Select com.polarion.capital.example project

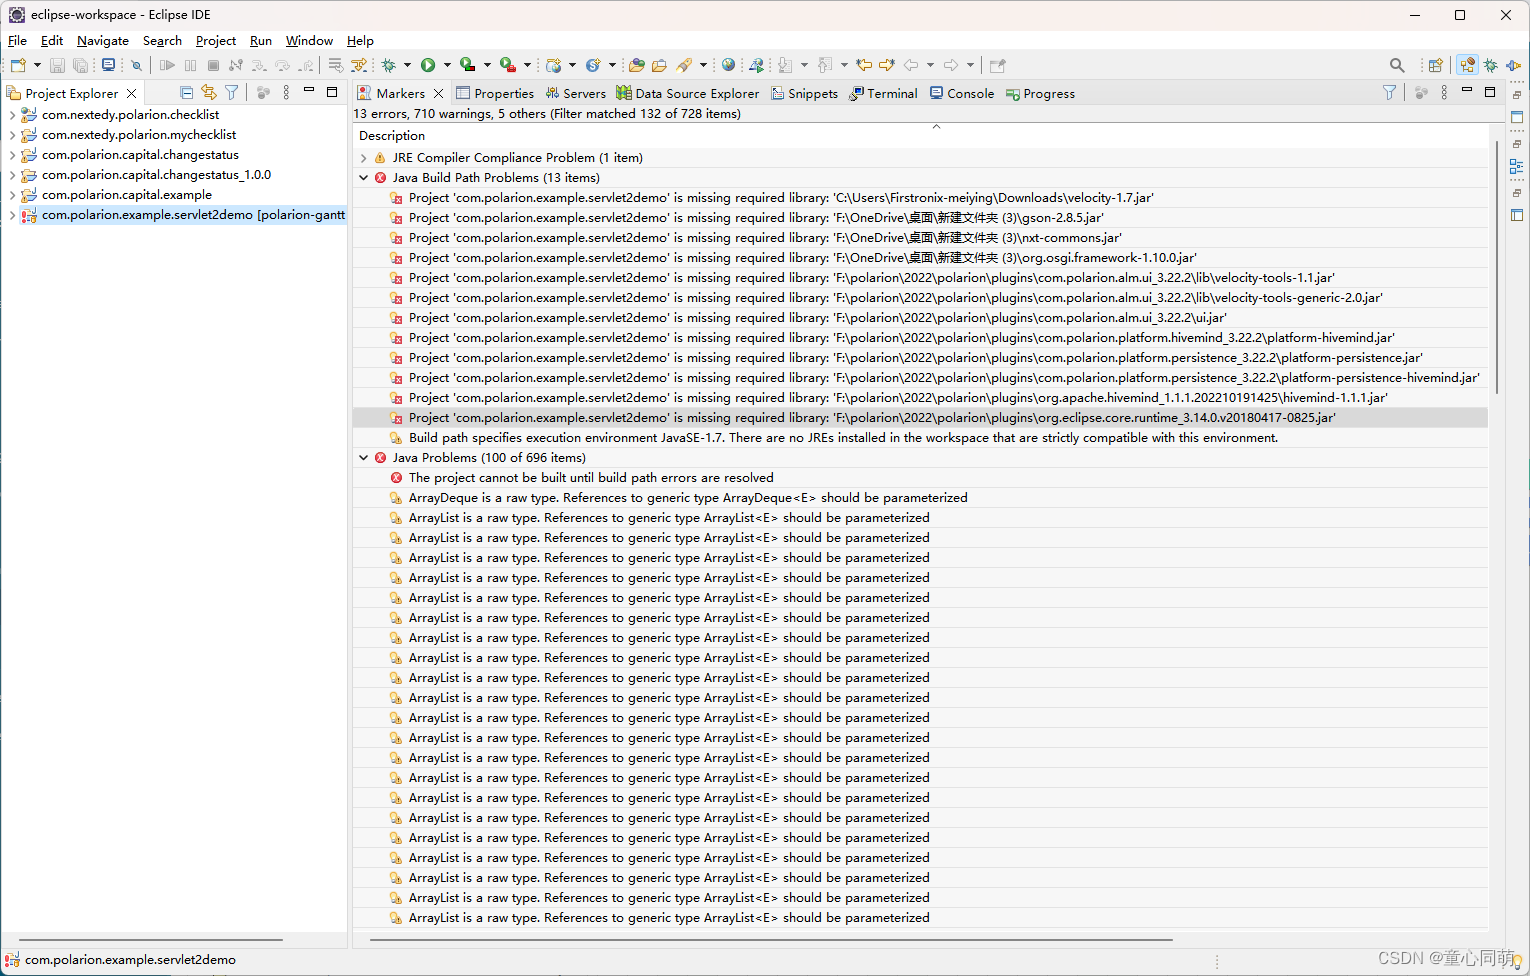point(127,195)
